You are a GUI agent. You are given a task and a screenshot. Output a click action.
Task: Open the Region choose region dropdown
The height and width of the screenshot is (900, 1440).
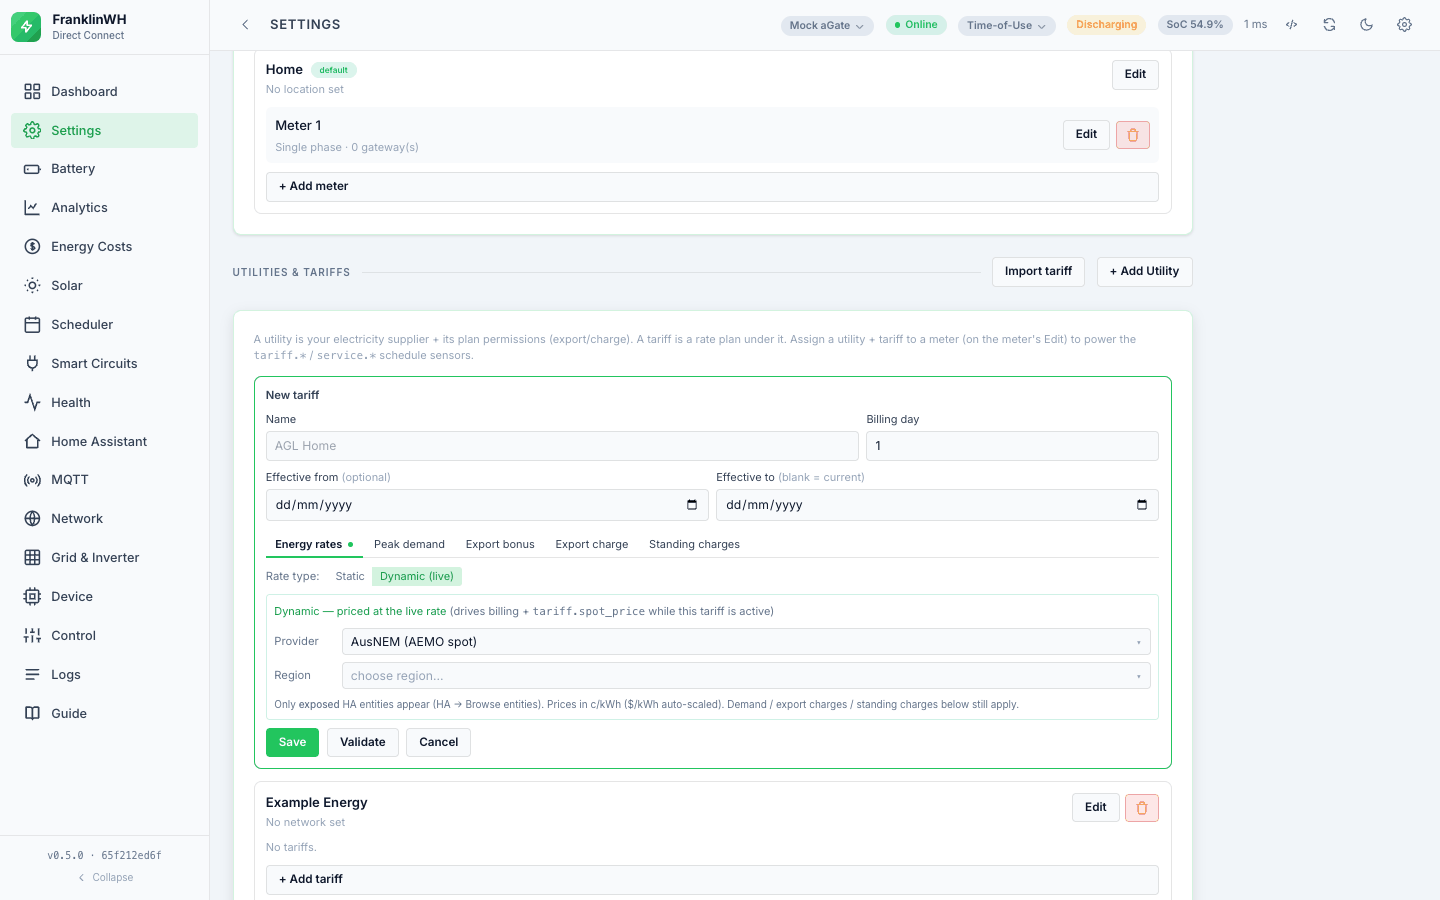click(746, 676)
